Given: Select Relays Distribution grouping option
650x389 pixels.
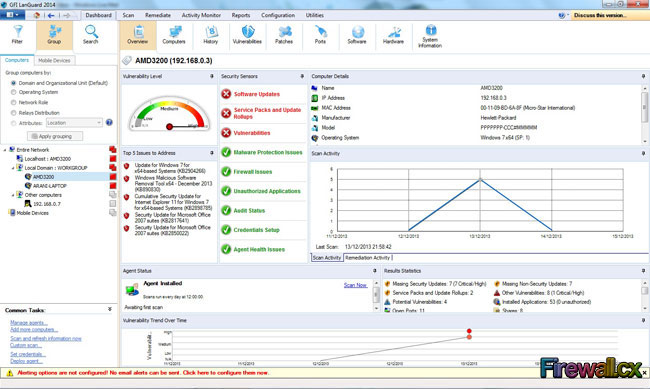Looking at the screenshot, I should 14,113.
